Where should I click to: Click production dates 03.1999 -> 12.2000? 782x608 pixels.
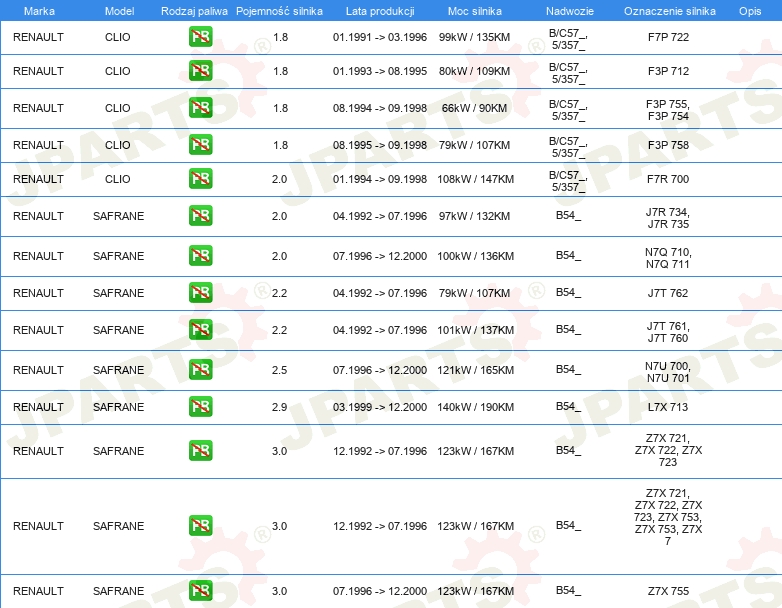point(380,407)
